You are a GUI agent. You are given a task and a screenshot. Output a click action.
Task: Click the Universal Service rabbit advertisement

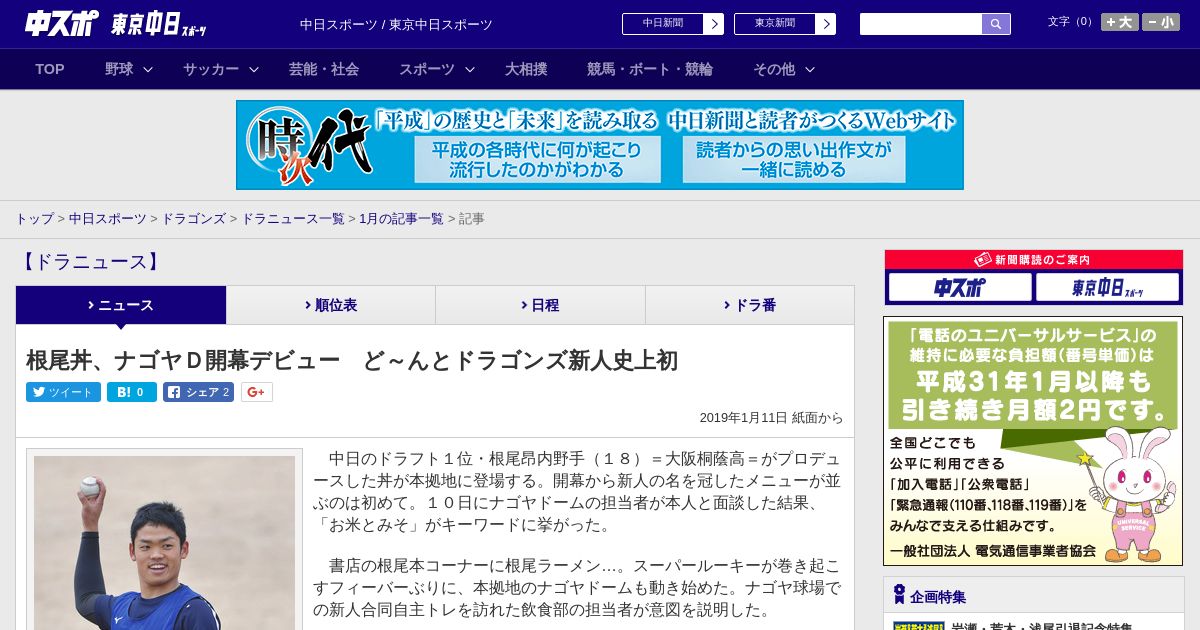click(1033, 441)
